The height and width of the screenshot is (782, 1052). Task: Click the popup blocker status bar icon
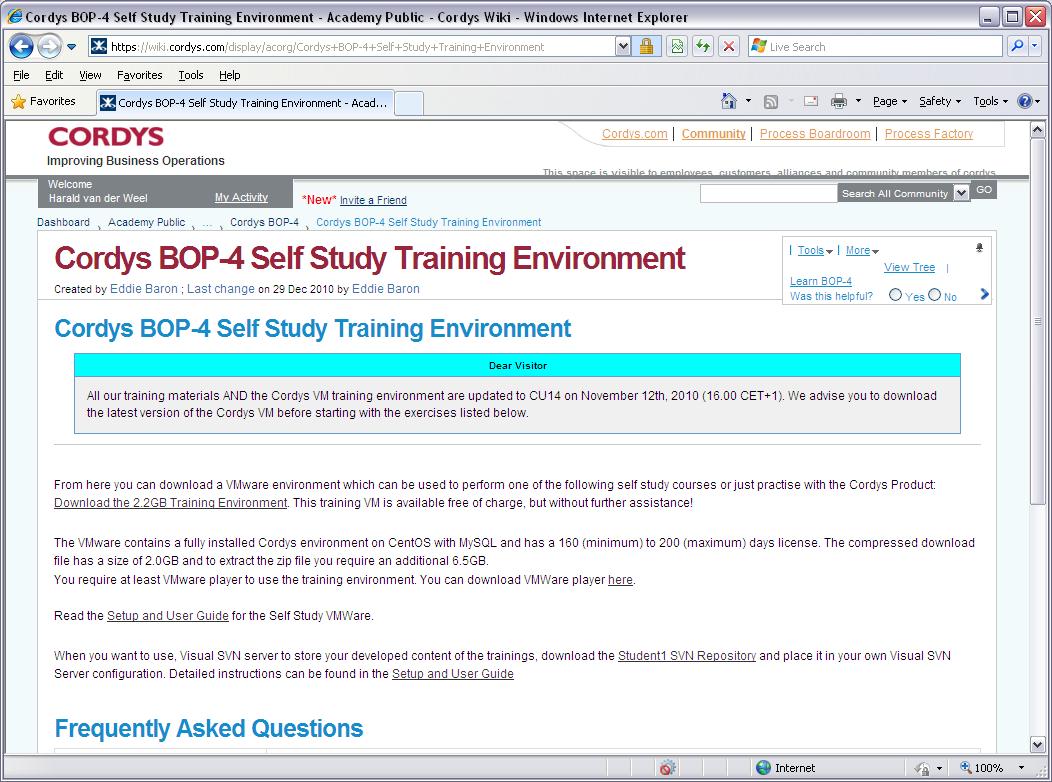[667, 768]
